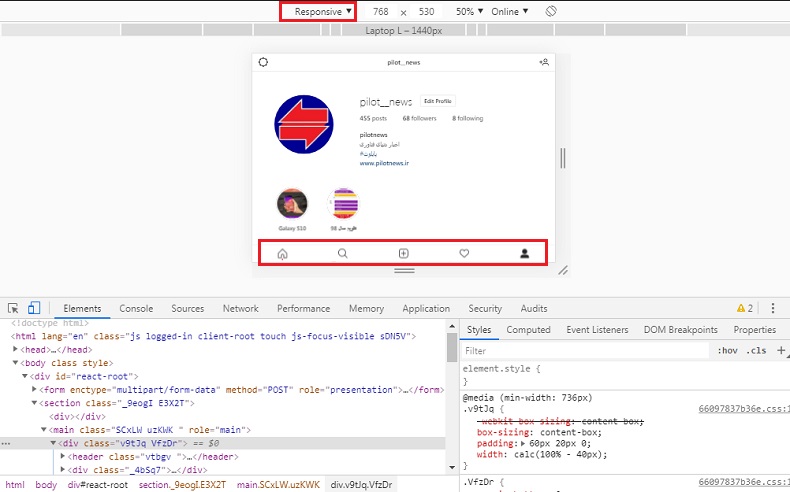Switch to the Styles pane tab
790x492 pixels.
tap(479, 330)
